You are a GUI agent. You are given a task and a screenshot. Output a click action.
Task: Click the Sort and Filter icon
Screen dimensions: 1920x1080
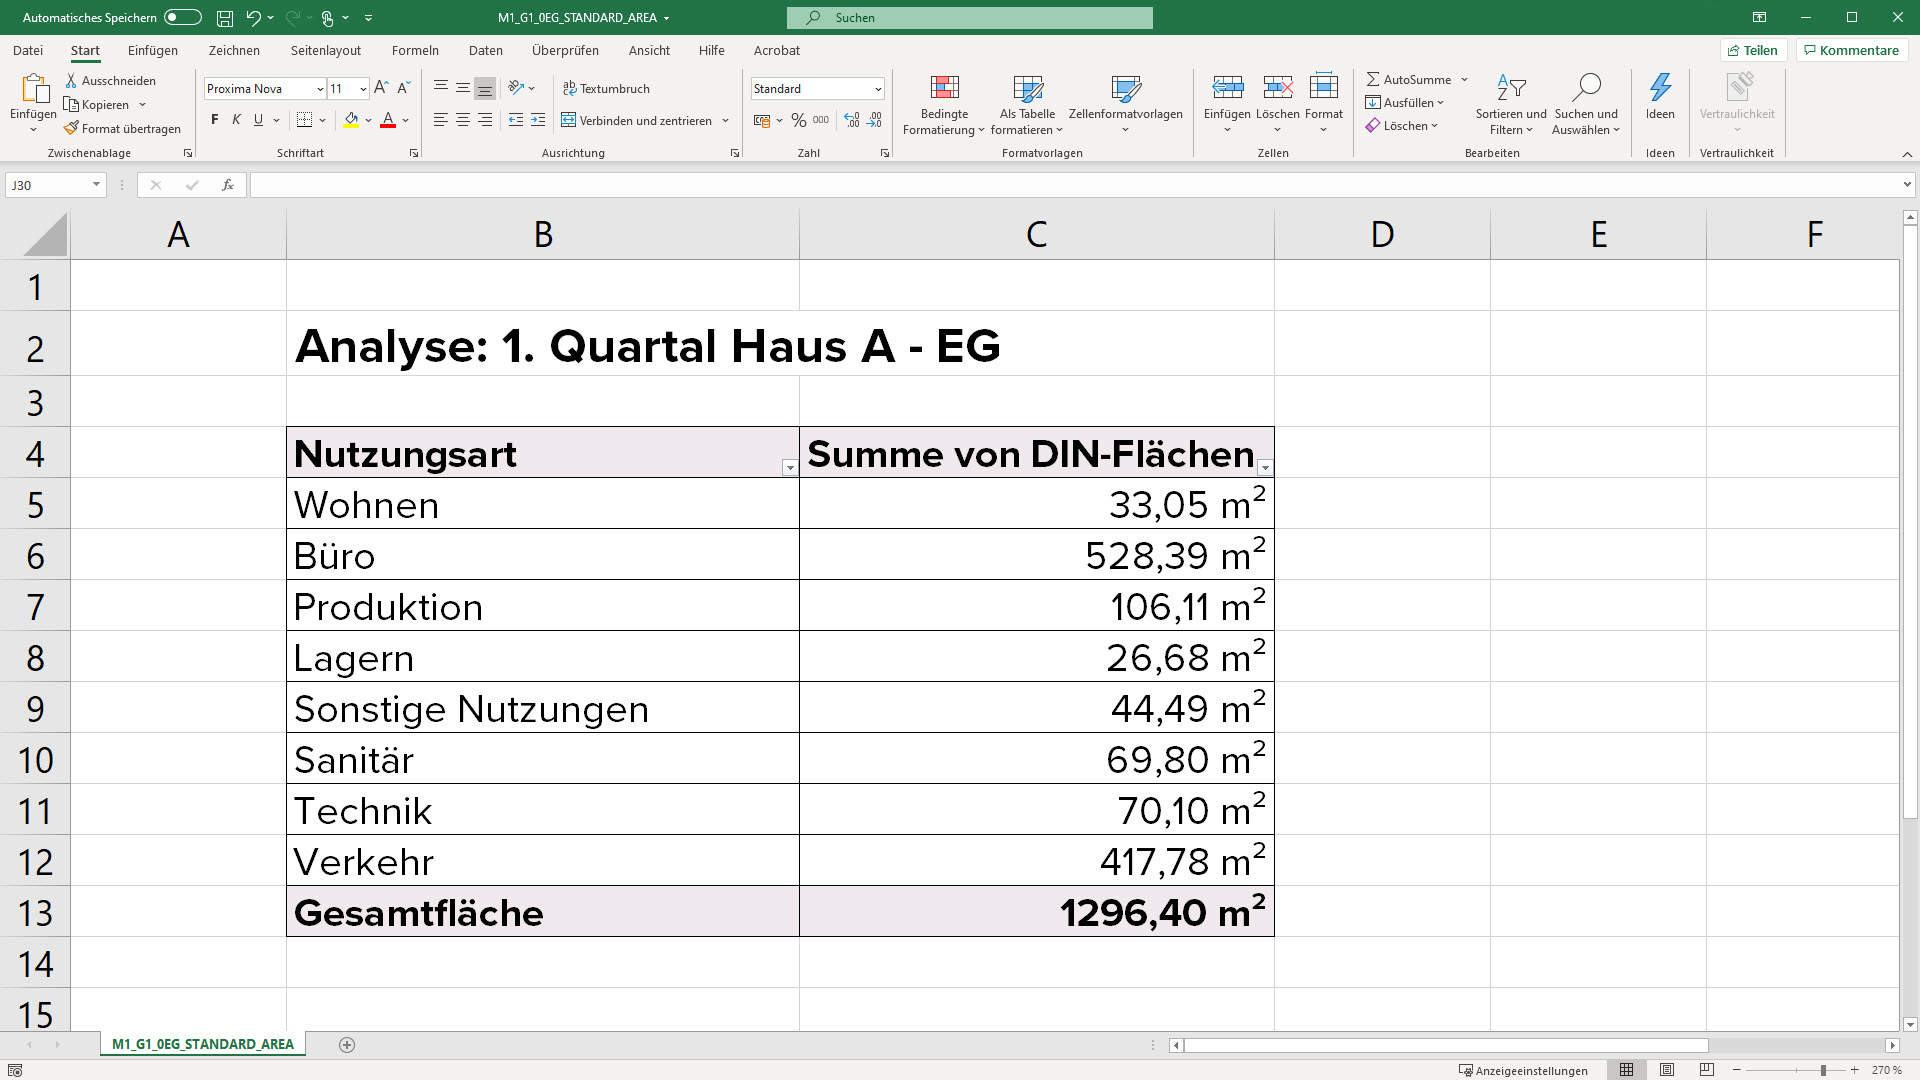(x=1510, y=89)
